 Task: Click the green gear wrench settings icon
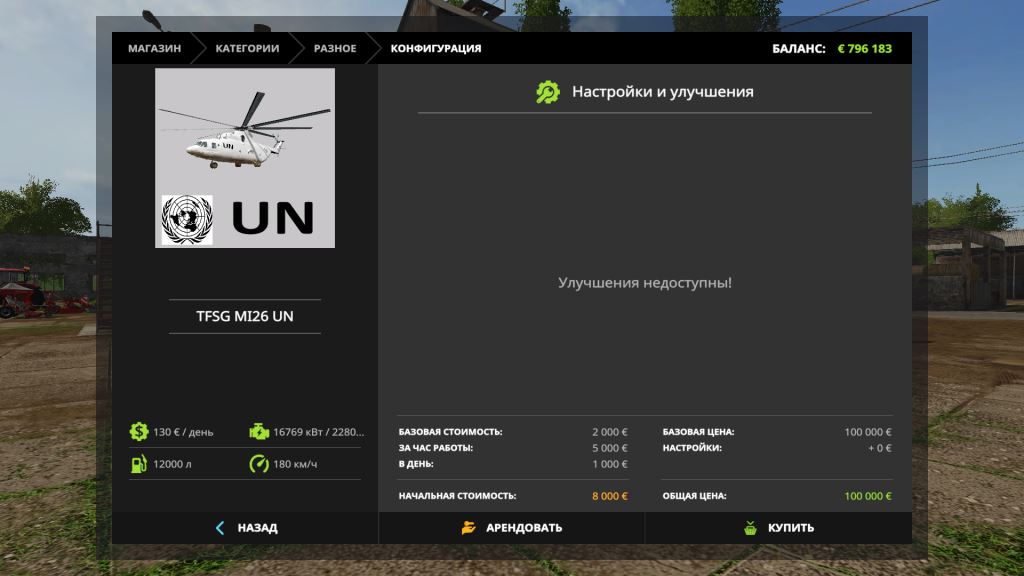coord(548,92)
